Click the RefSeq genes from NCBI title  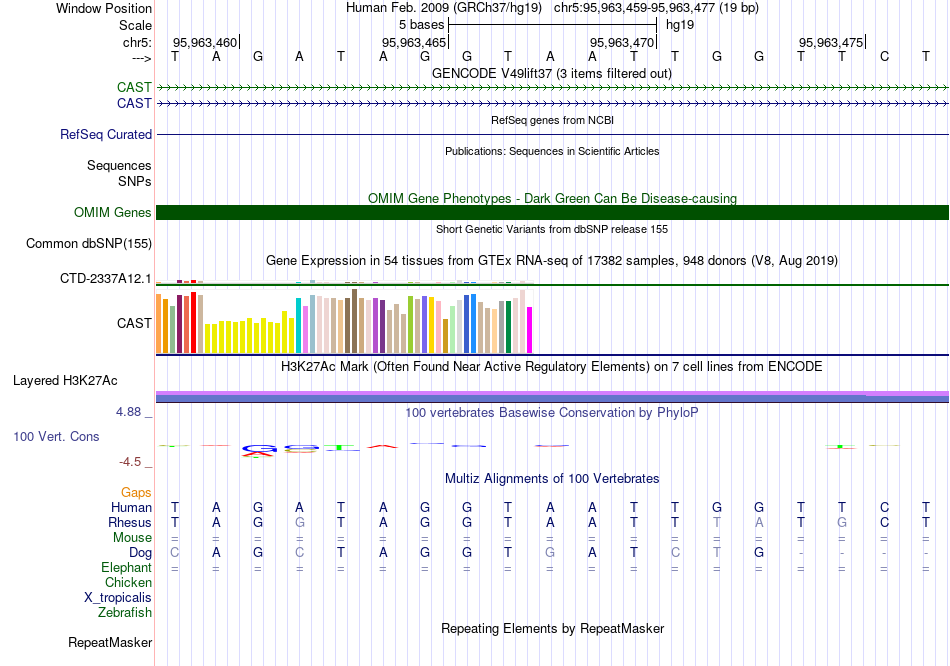click(552, 120)
